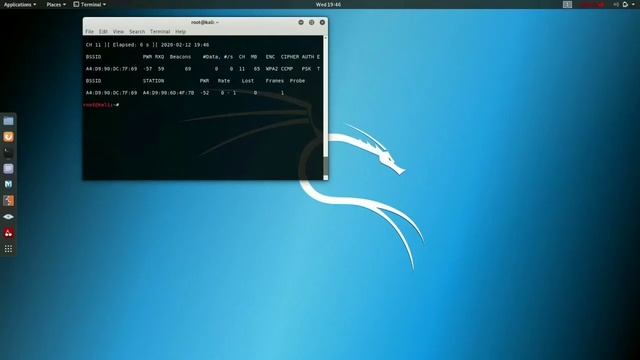This screenshot has height=360, width=640.
Task: Open the Applications menu in top bar
Action: click(20, 4)
